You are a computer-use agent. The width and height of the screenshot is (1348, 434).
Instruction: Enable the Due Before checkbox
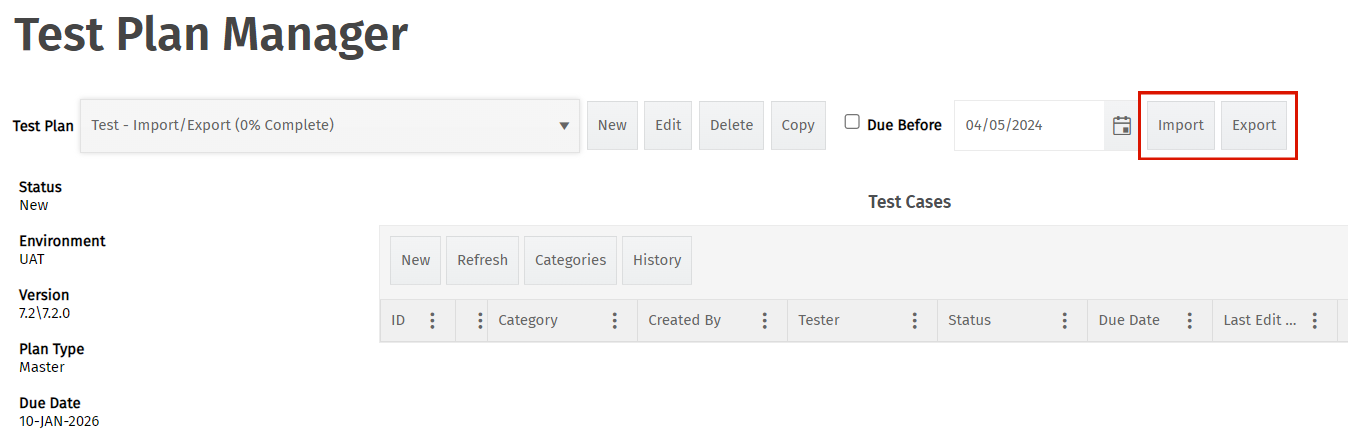tap(852, 122)
